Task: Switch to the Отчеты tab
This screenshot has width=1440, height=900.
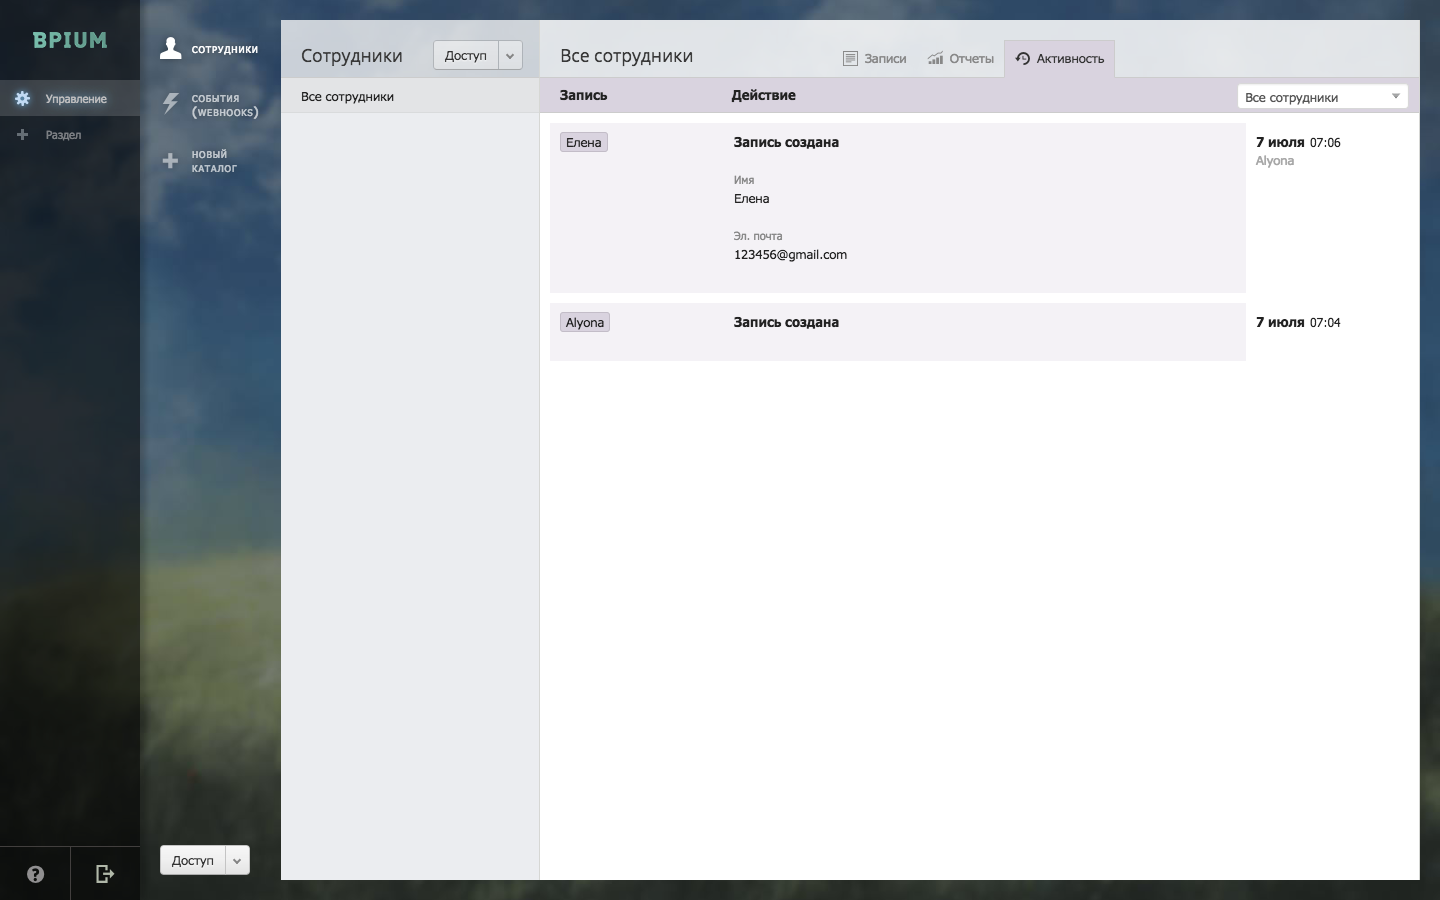Action: pos(961,59)
